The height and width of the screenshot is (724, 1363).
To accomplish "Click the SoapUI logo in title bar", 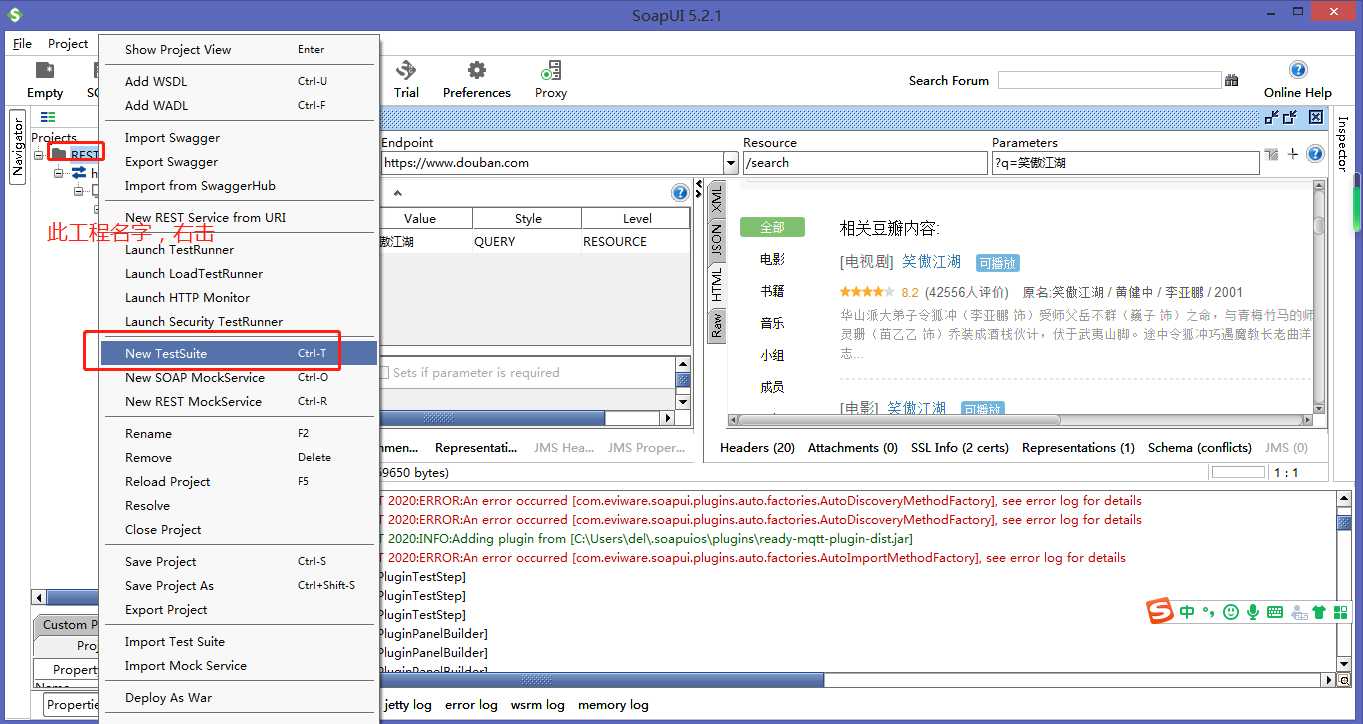I will tap(14, 15).
